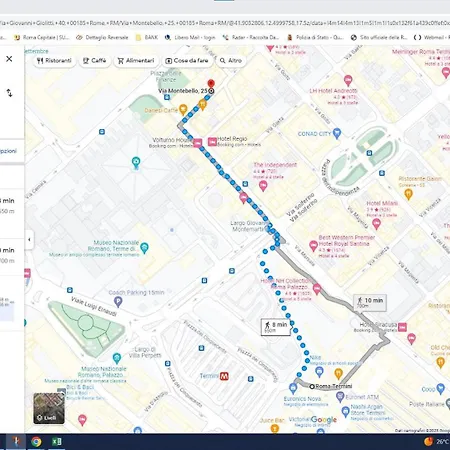Open The Independent hotel pin
450x450 pixels.
click(x=263, y=186)
